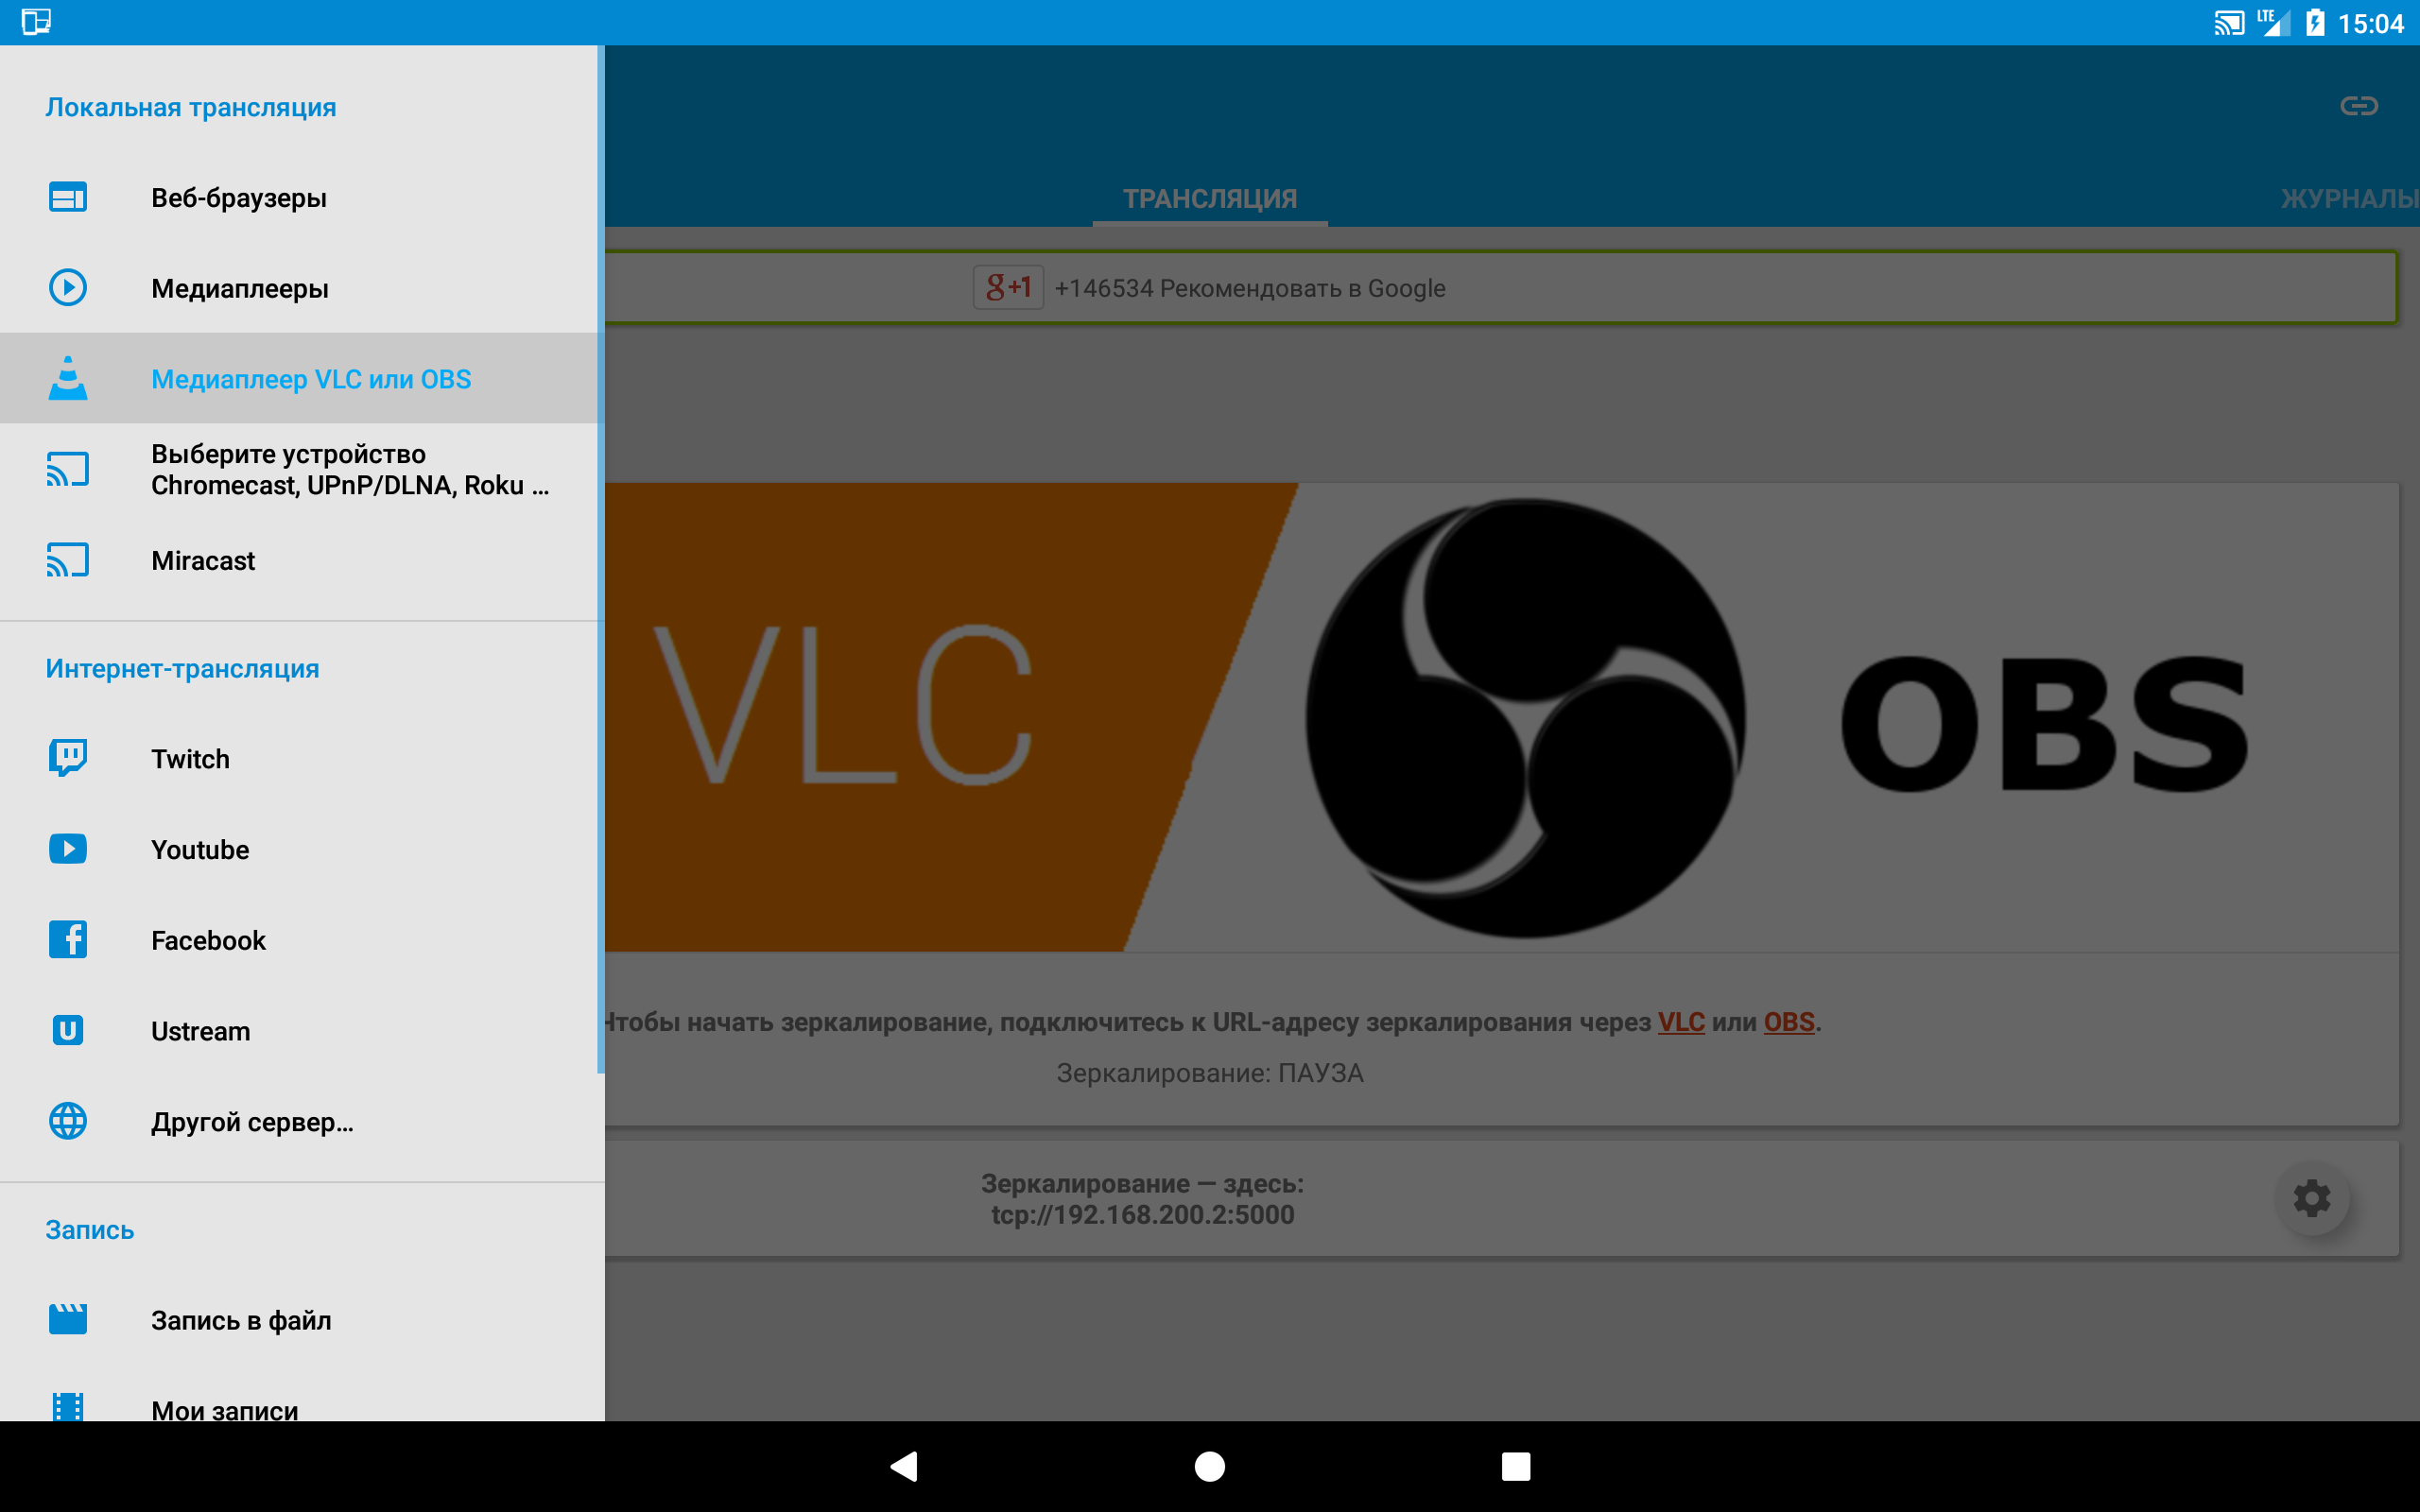Choose Выберите устройство Chromecast, UPnP/DLNA, Roku
This screenshot has height=1512, width=2420.
[x=300, y=469]
